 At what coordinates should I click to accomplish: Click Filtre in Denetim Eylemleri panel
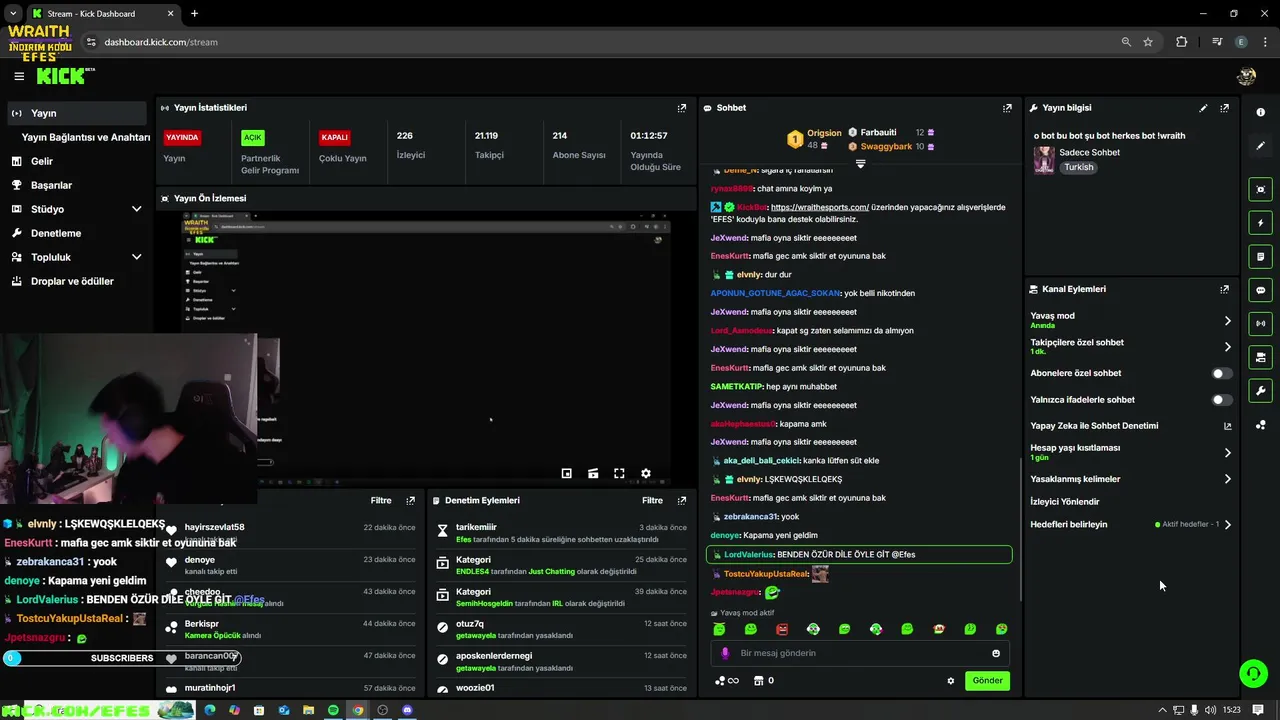(653, 501)
